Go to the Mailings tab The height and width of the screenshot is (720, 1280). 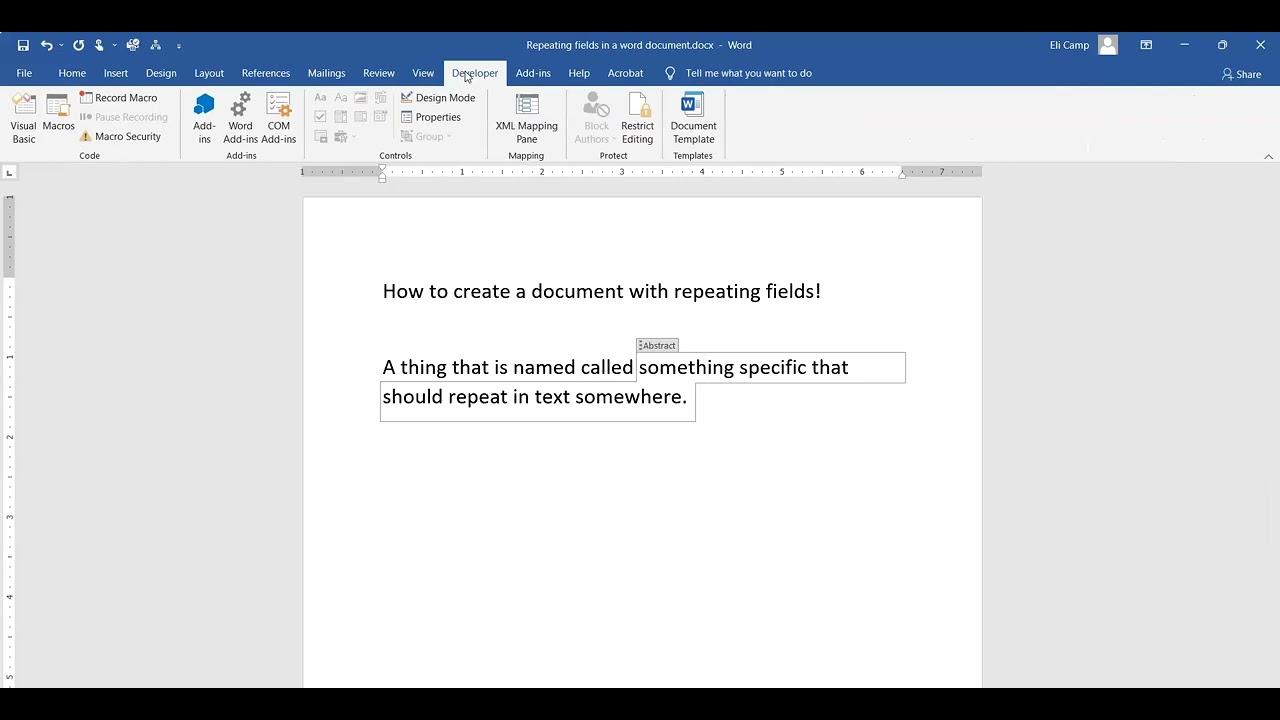coord(327,73)
